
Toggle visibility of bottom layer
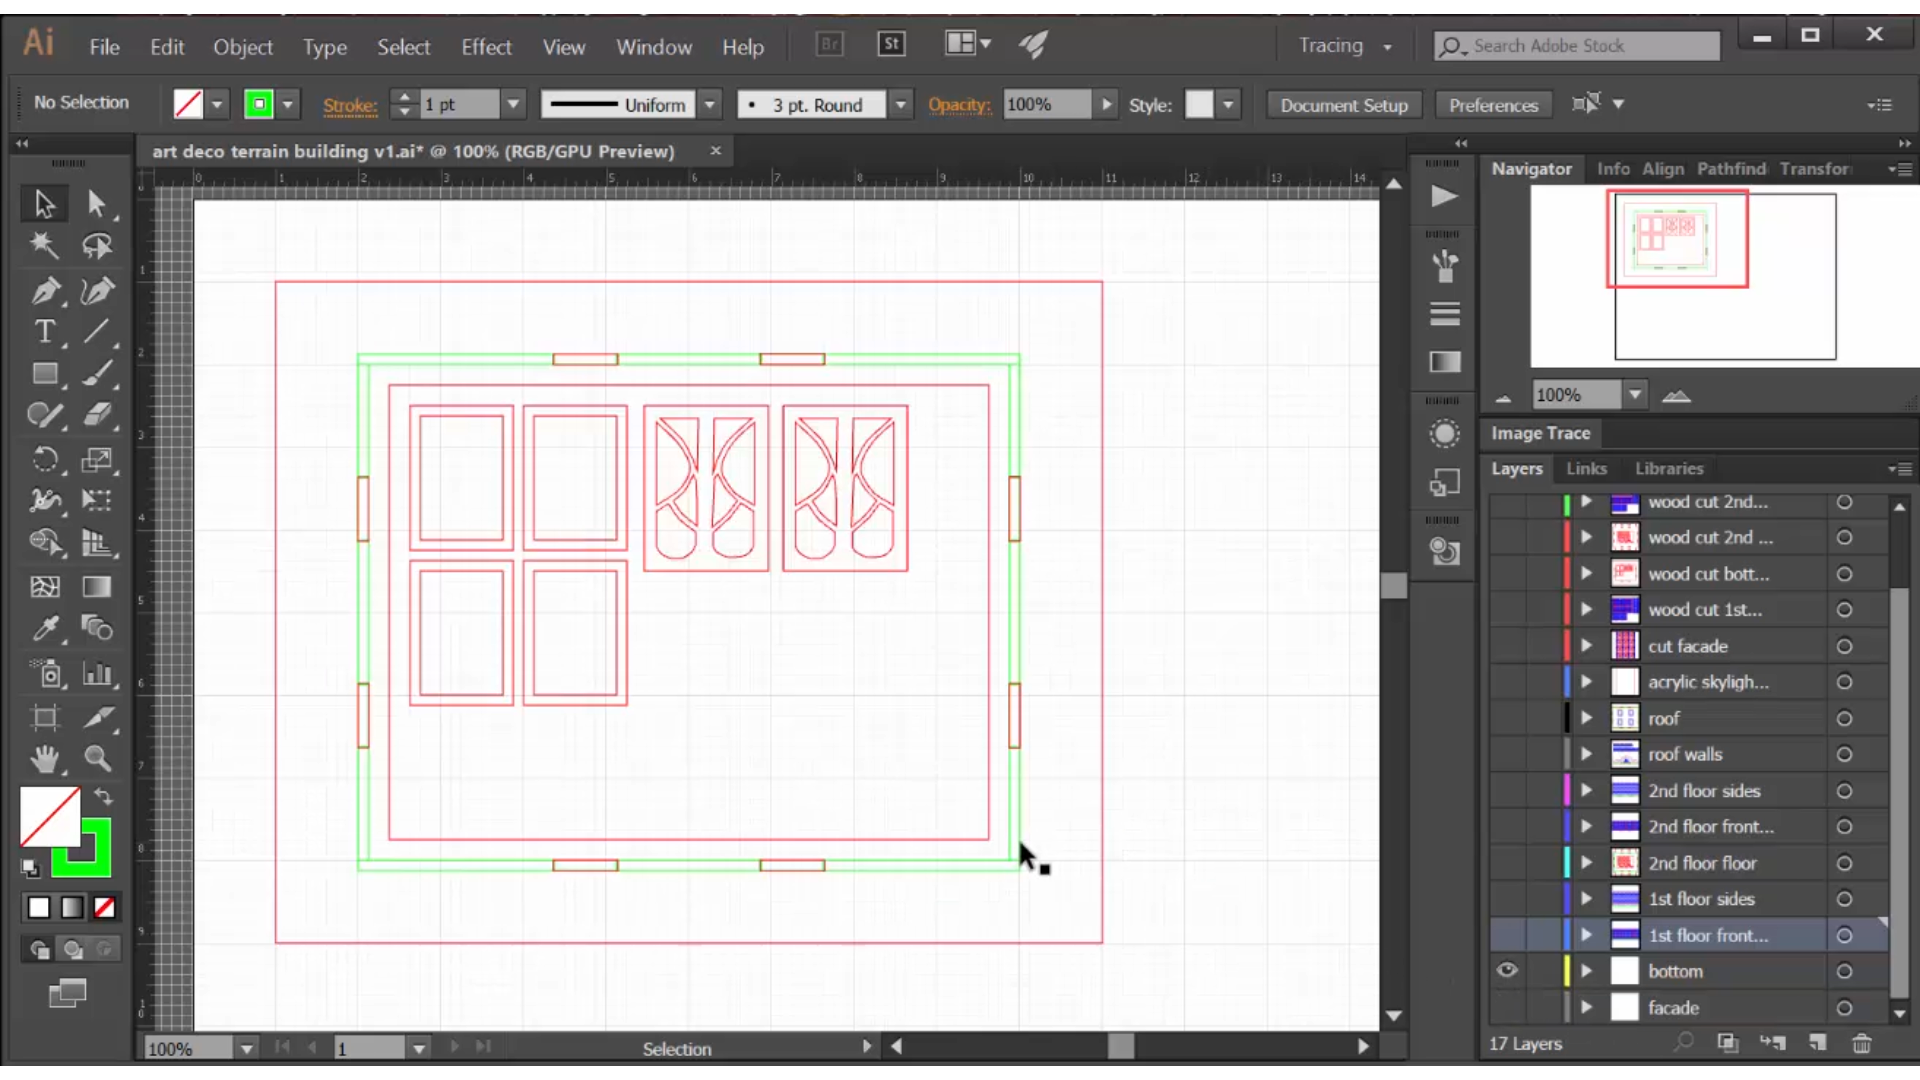pyautogui.click(x=1507, y=971)
